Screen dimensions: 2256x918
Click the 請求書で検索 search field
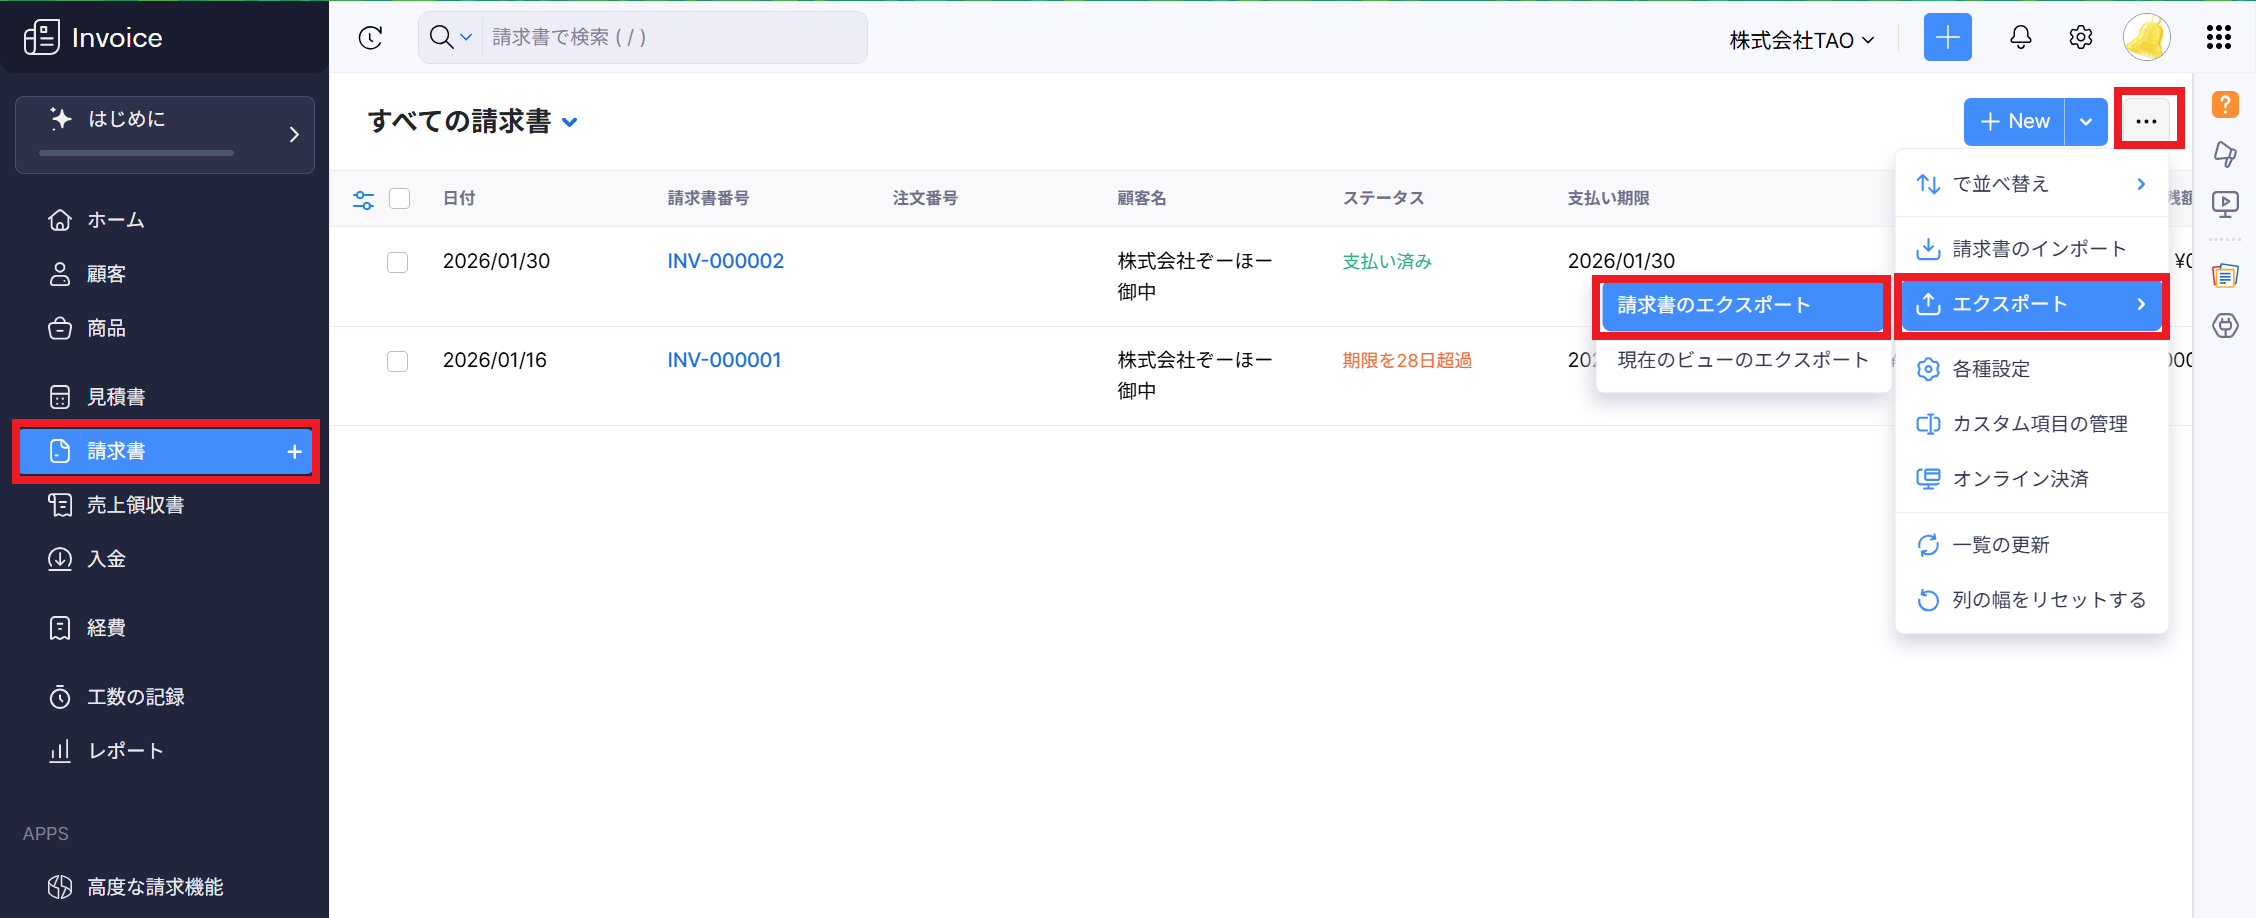[670, 38]
